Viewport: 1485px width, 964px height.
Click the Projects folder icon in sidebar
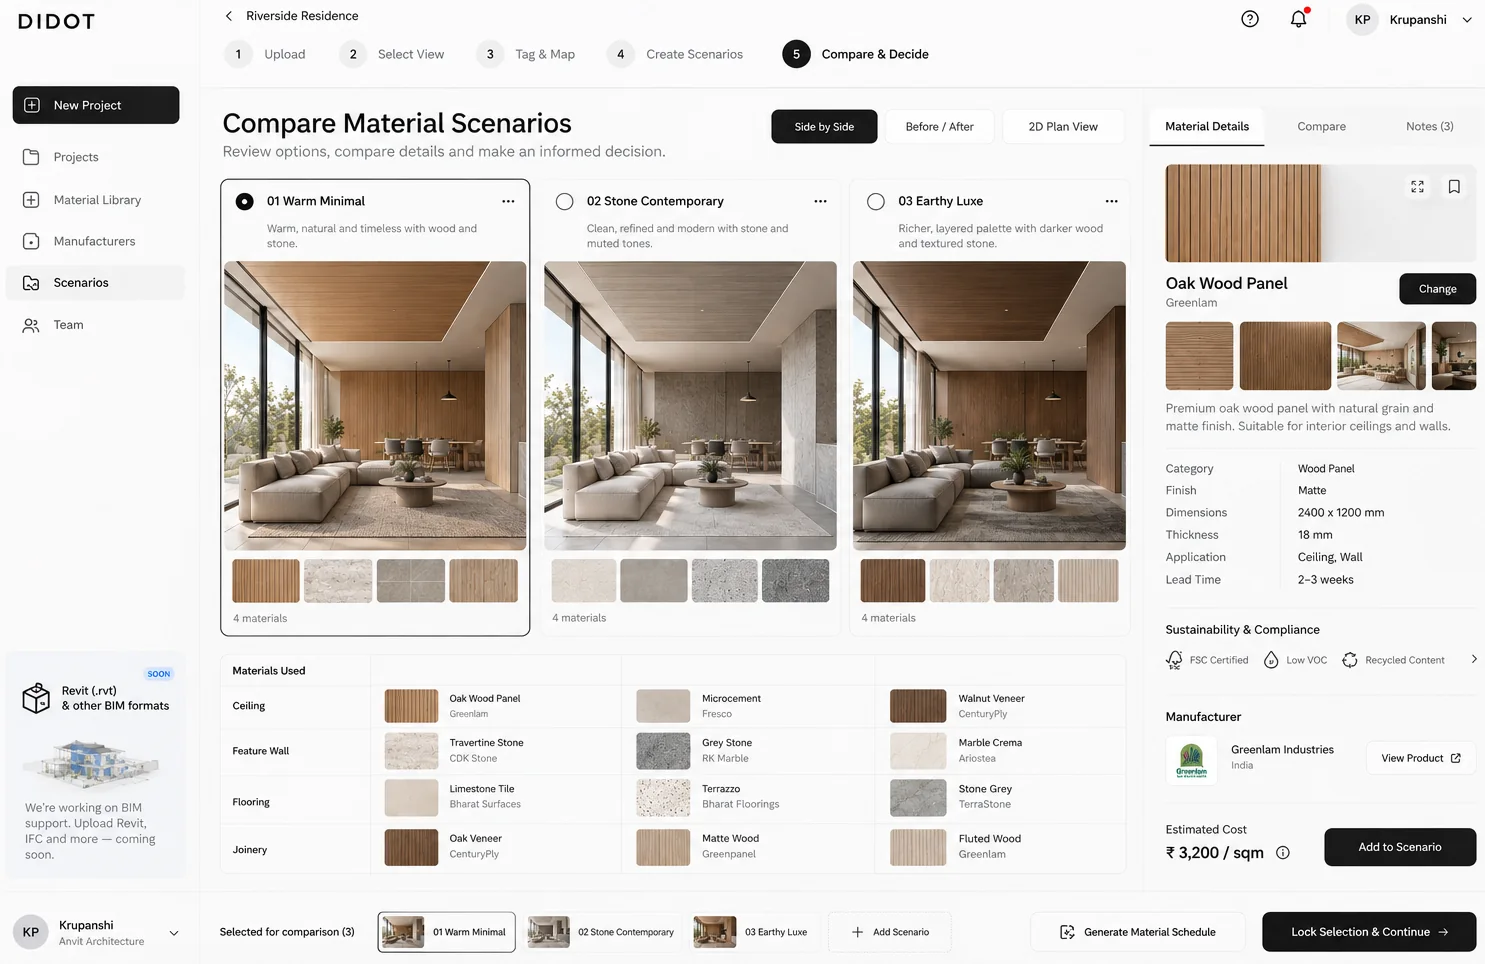[31, 157]
